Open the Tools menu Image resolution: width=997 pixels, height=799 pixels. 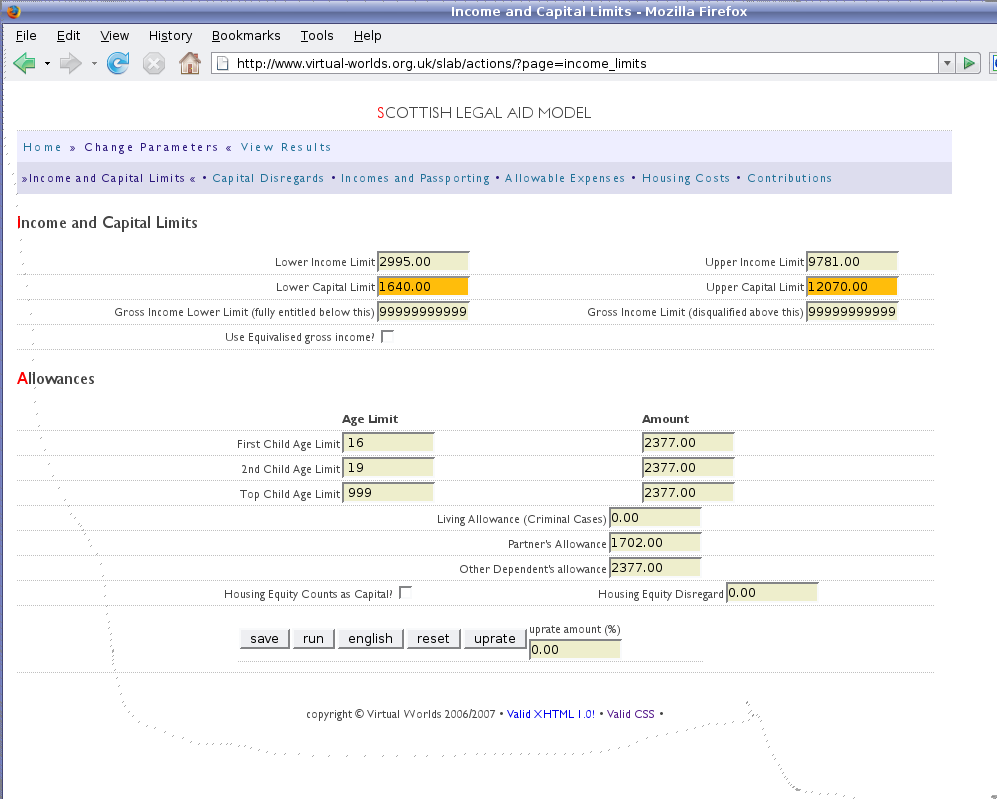(317, 35)
